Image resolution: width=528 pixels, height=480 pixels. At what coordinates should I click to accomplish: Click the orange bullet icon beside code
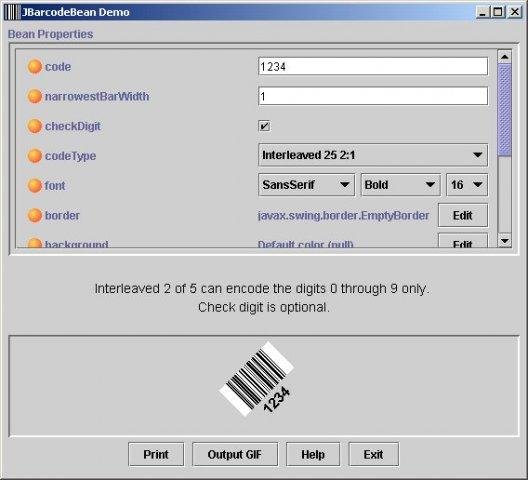pyautogui.click(x=35, y=67)
